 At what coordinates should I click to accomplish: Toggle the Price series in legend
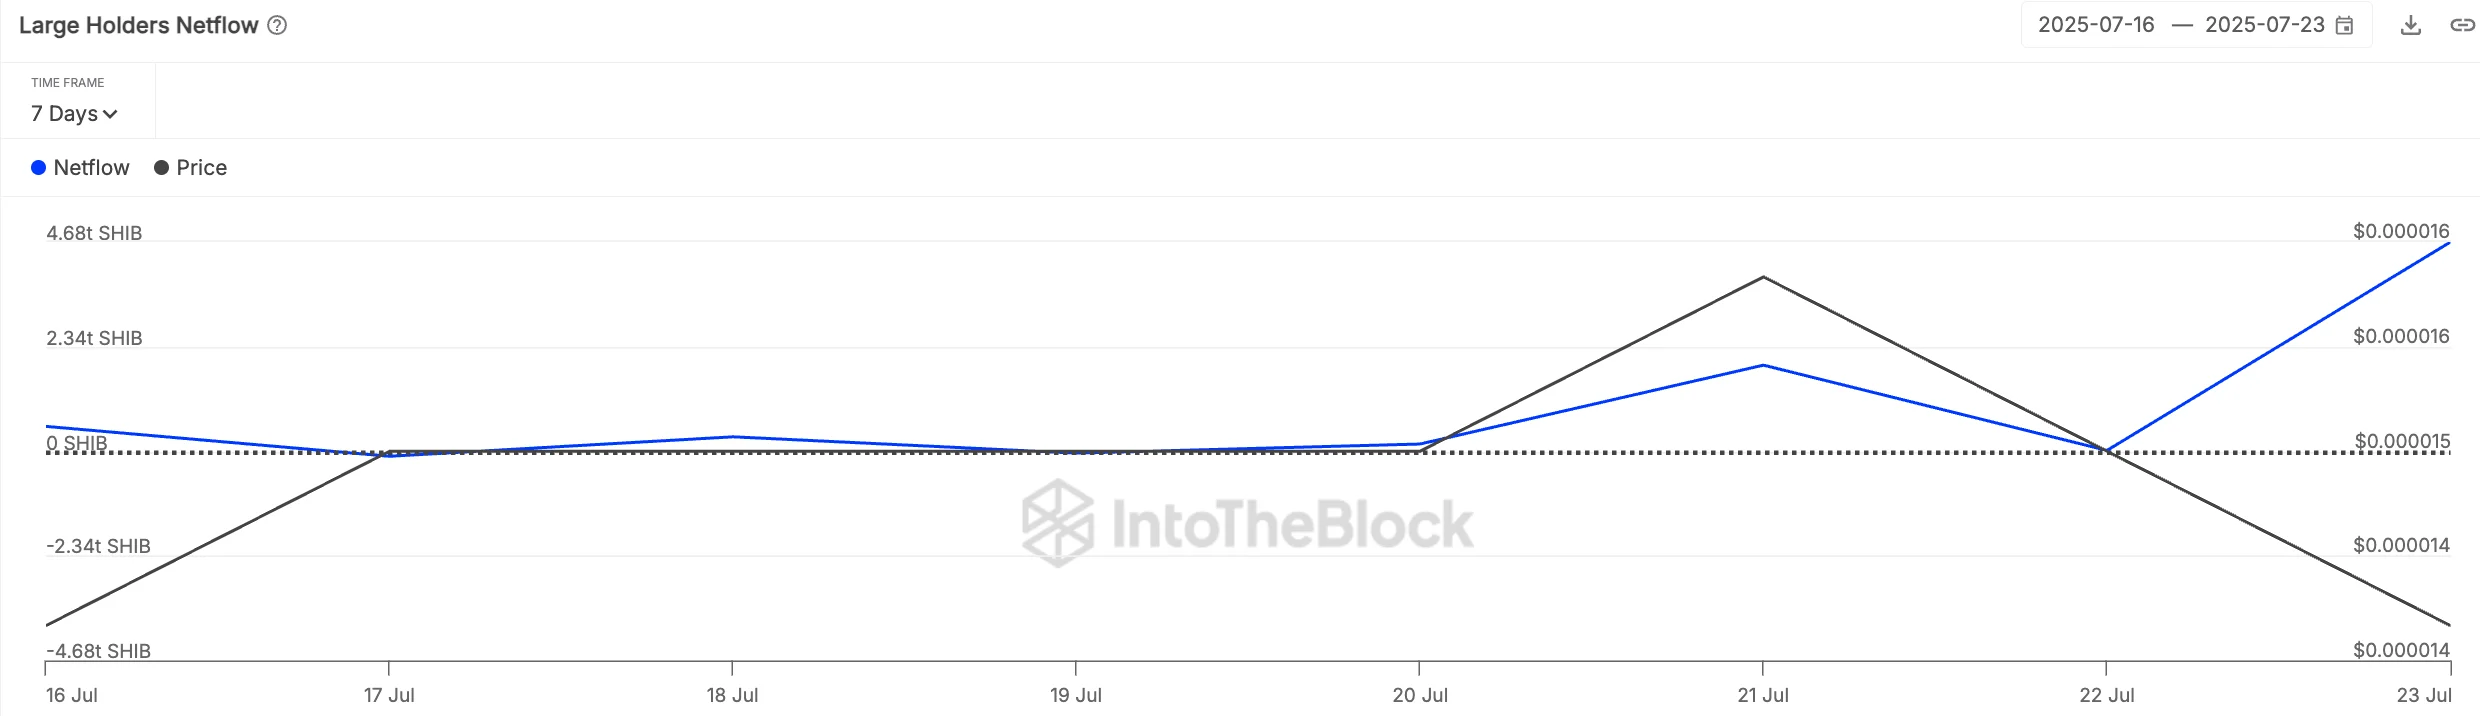[201, 168]
